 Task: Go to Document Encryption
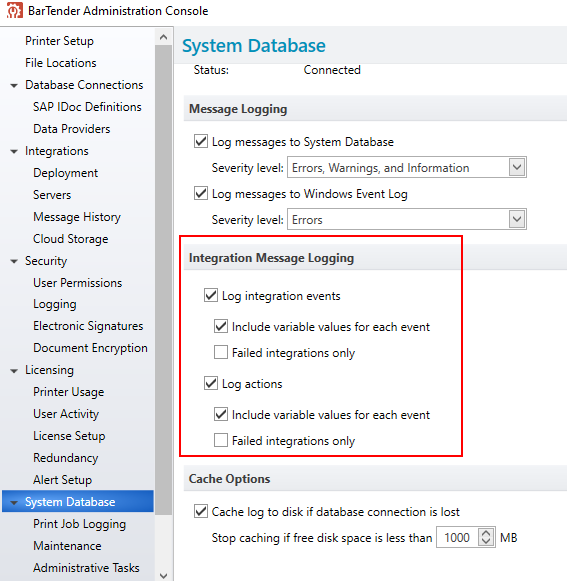pos(90,348)
